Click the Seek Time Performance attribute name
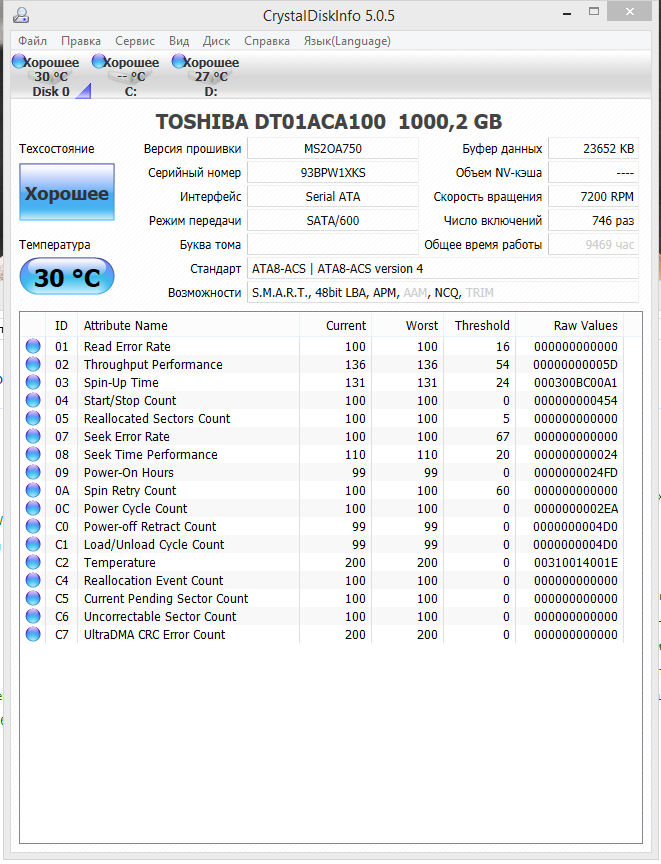The image size is (661, 864). [x=150, y=455]
